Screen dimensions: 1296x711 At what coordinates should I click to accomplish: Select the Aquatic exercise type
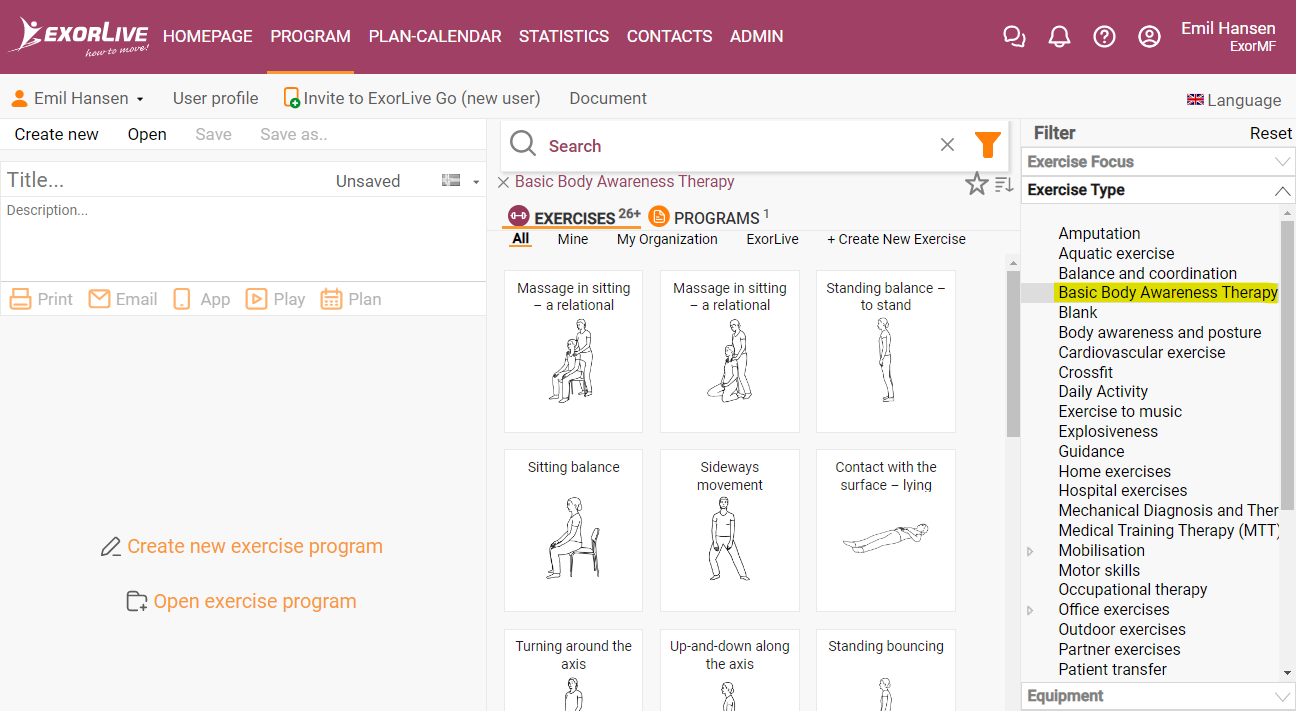1116,253
